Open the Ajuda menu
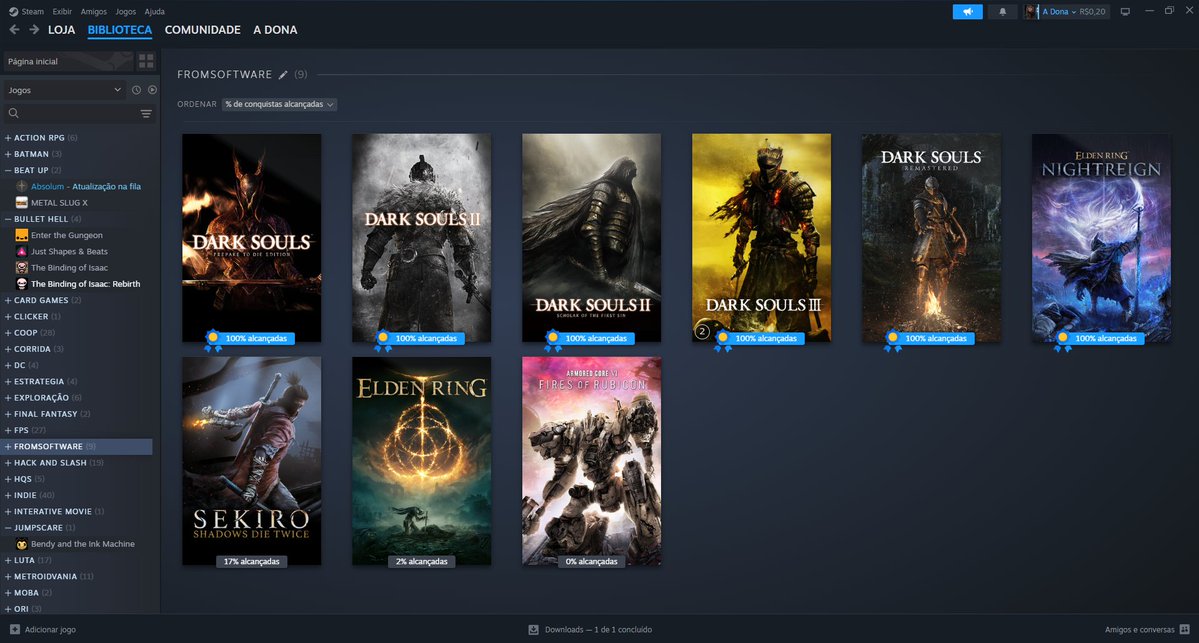Viewport: 1199px width, 643px height. [x=154, y=11]
